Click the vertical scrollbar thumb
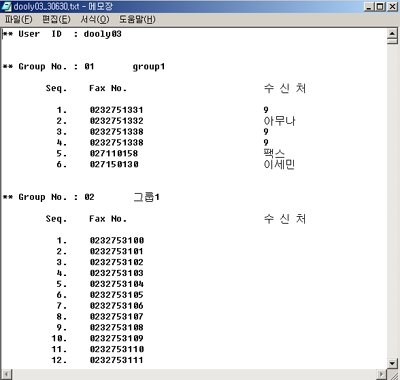400x380 pixels. click(392, 41)
